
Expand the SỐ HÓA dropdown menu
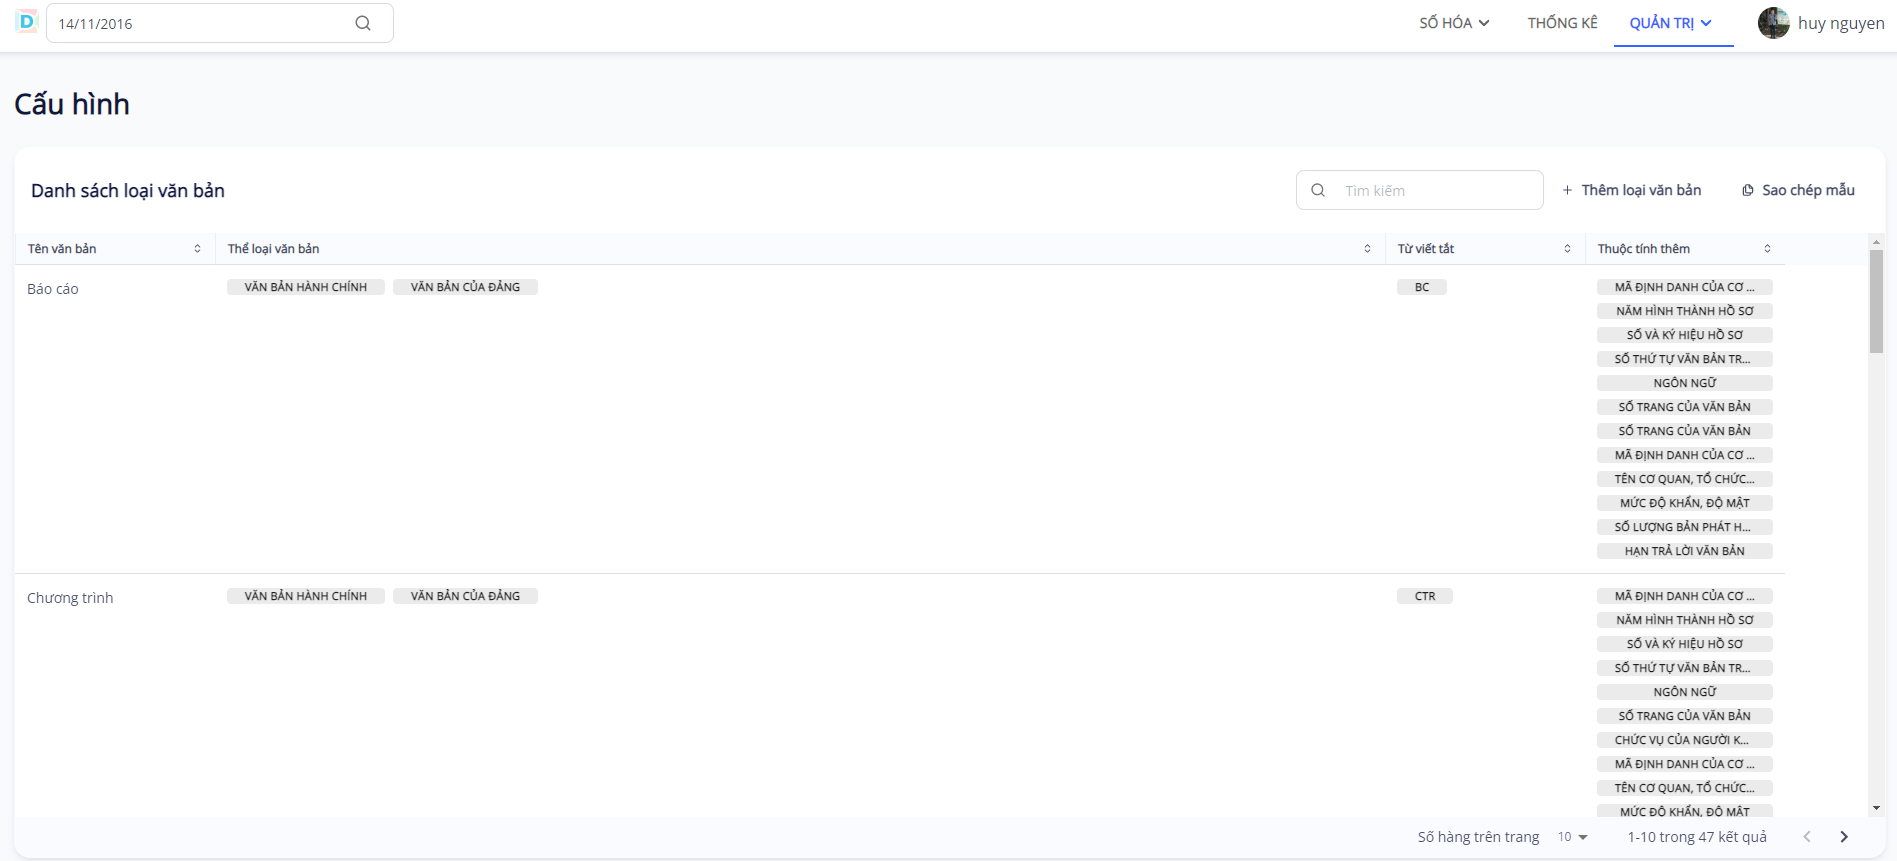[1454, 23]
